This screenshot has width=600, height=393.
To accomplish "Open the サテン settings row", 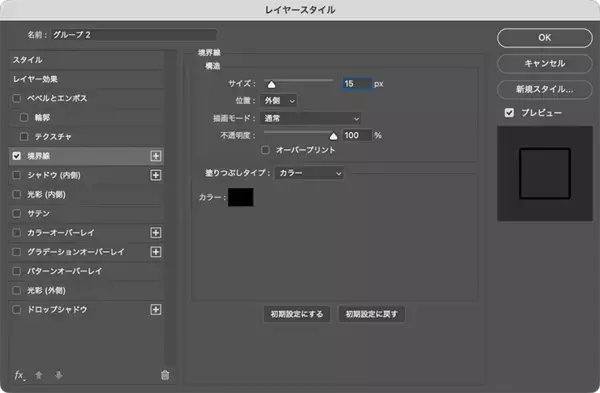I will point(86,214).
